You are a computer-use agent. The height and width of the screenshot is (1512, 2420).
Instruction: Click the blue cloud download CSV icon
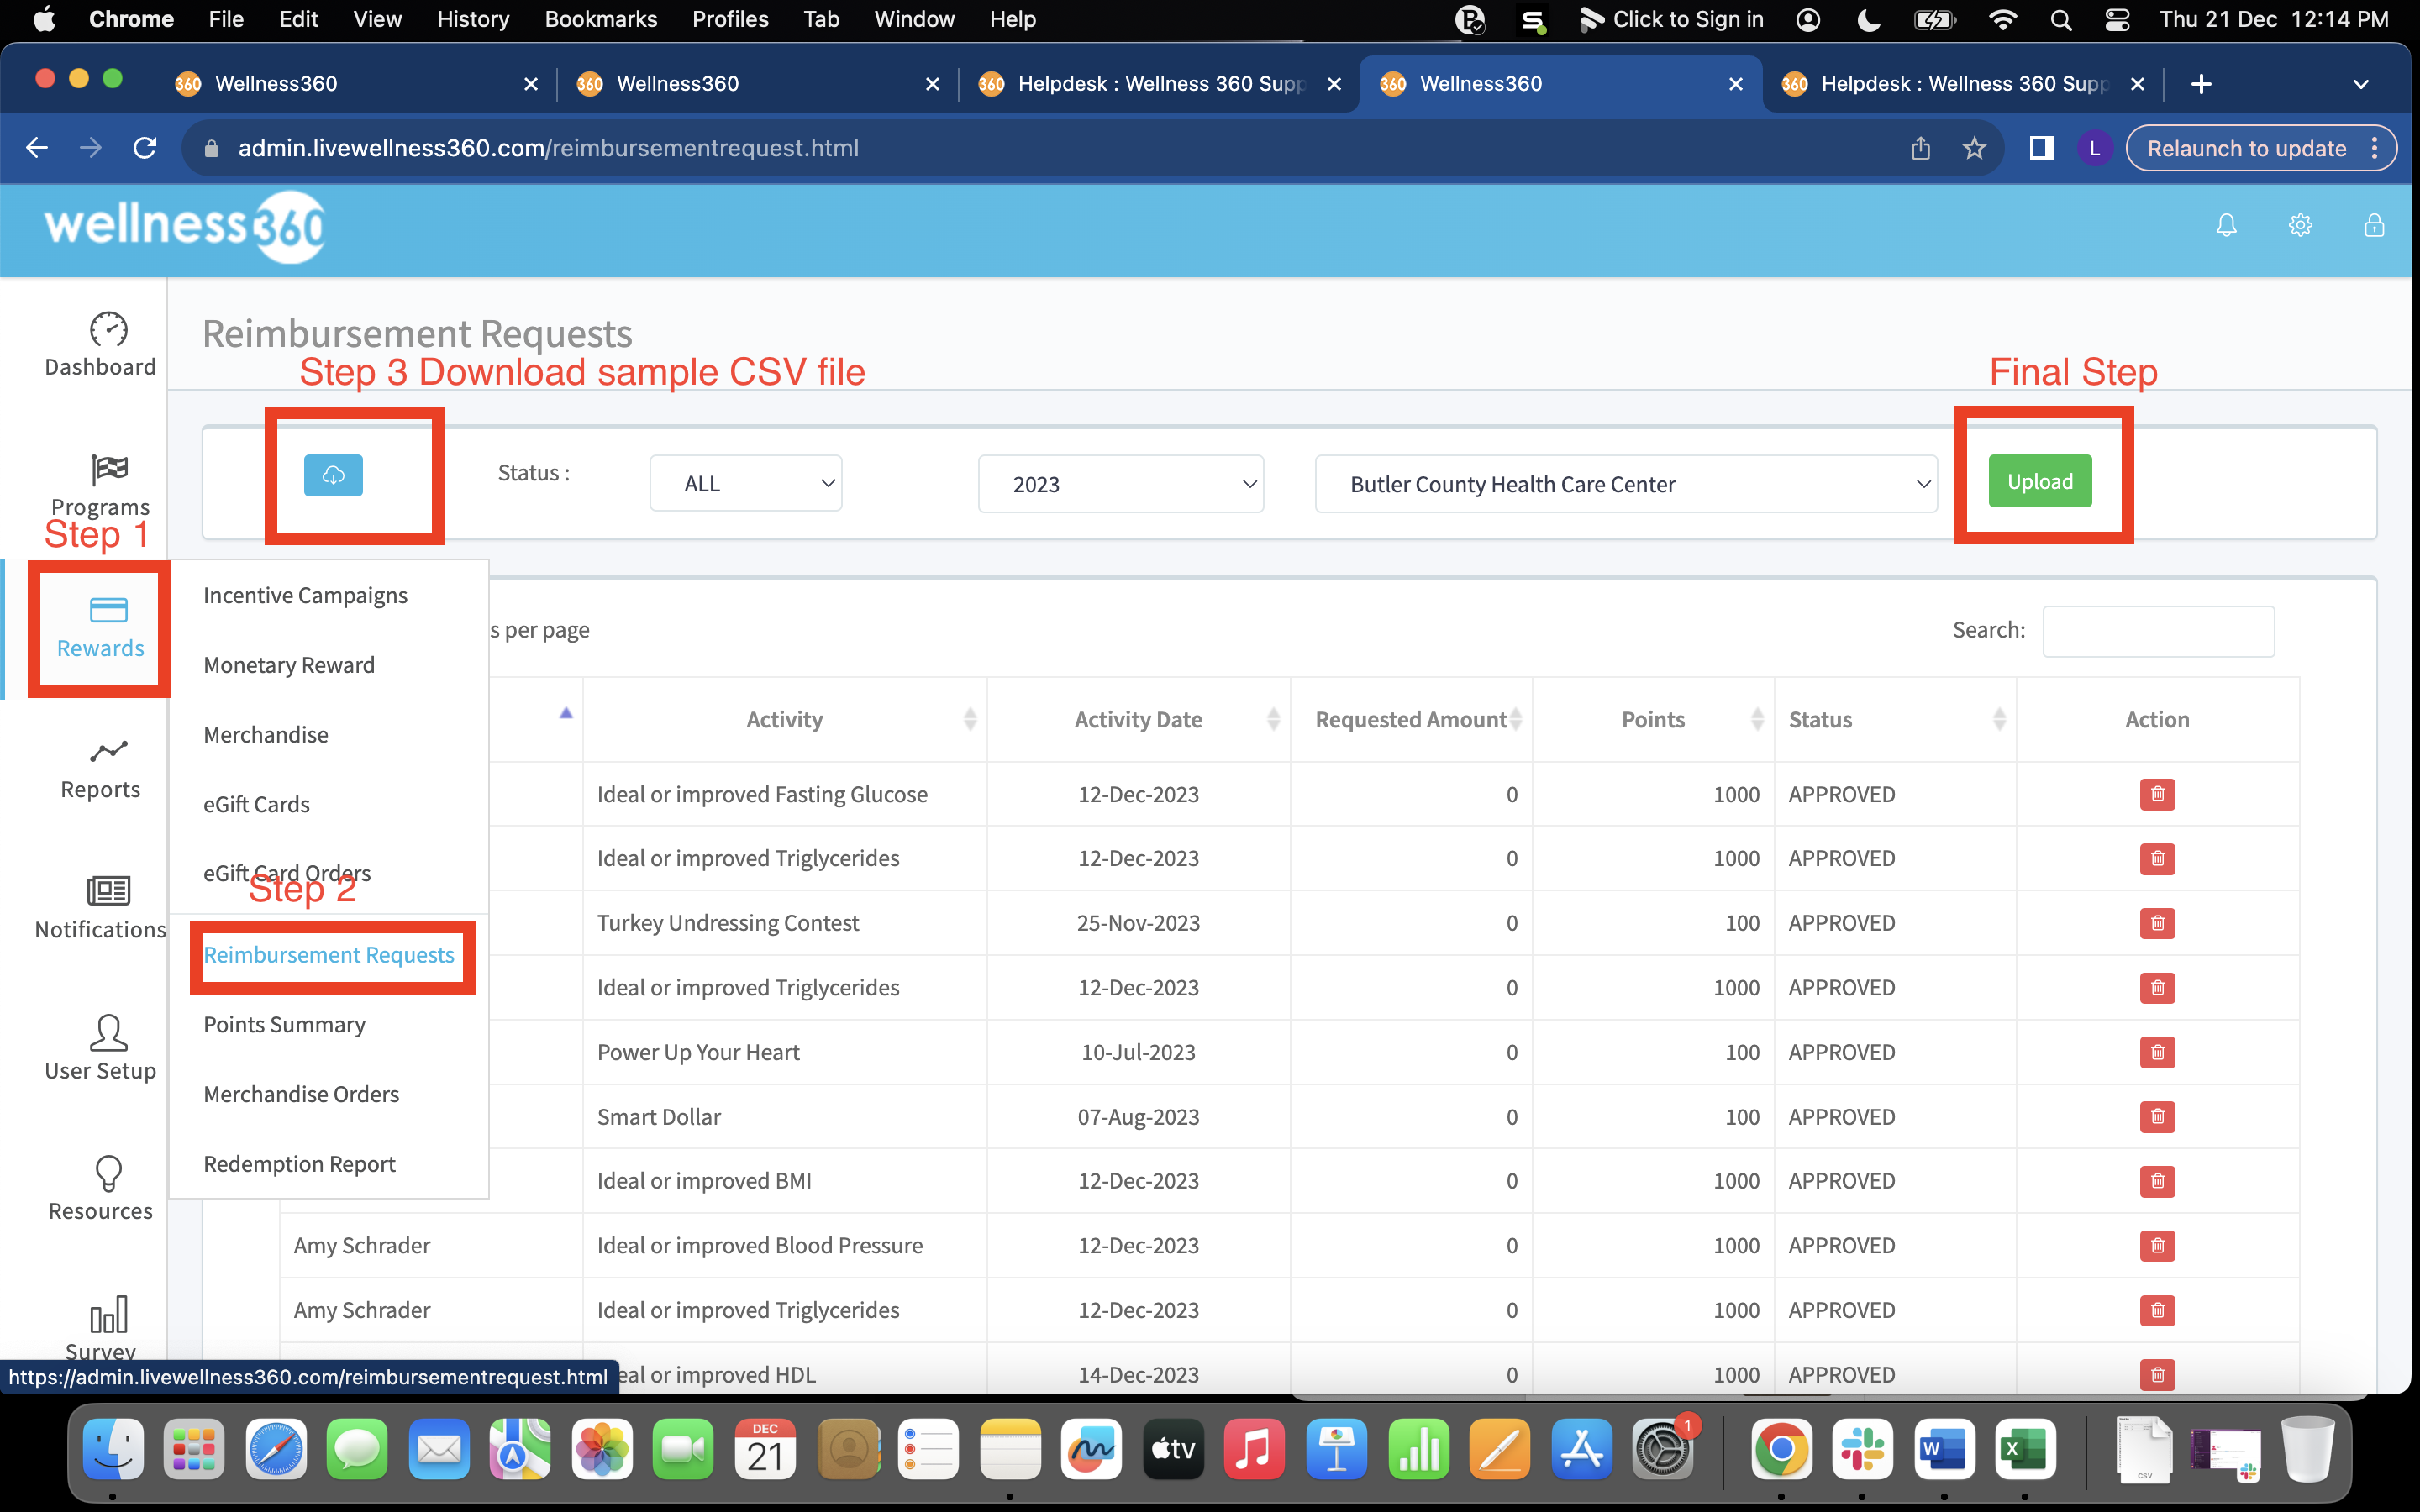point(333,475)
